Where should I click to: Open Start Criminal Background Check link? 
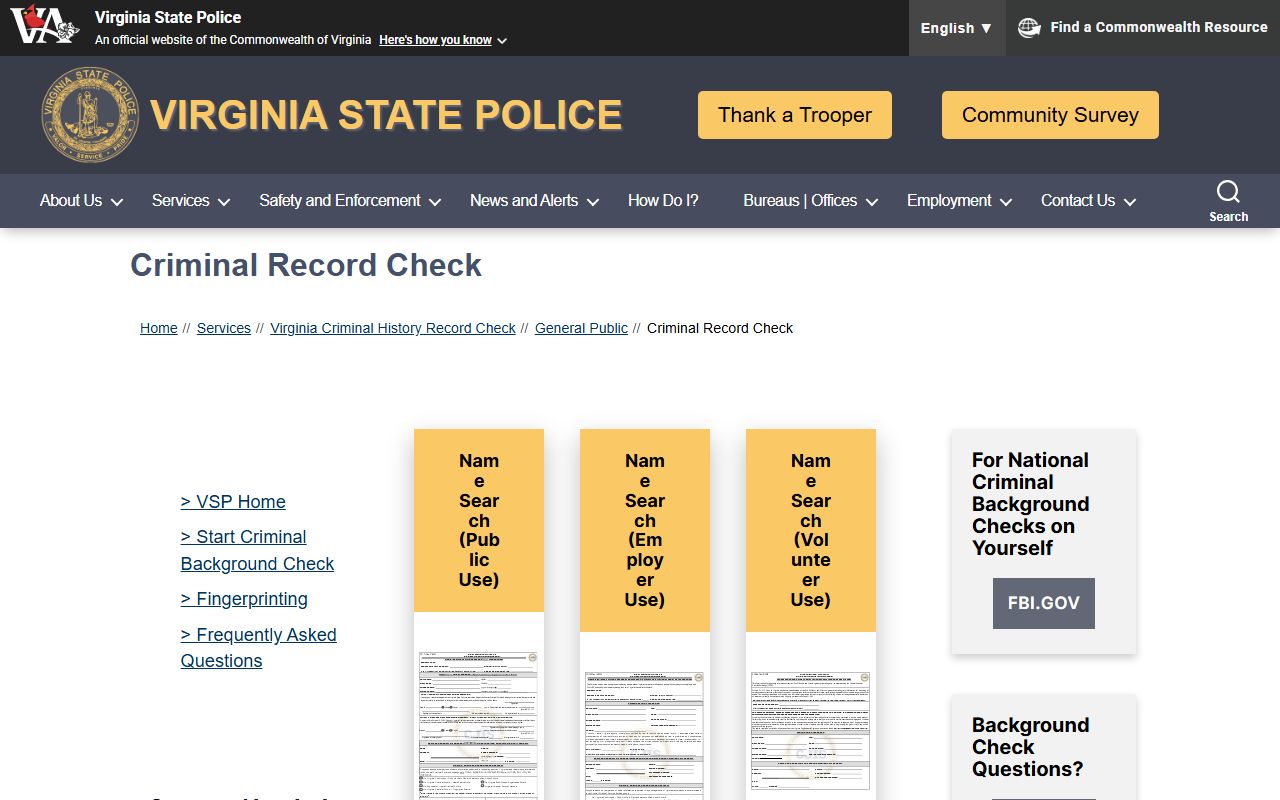257,550
